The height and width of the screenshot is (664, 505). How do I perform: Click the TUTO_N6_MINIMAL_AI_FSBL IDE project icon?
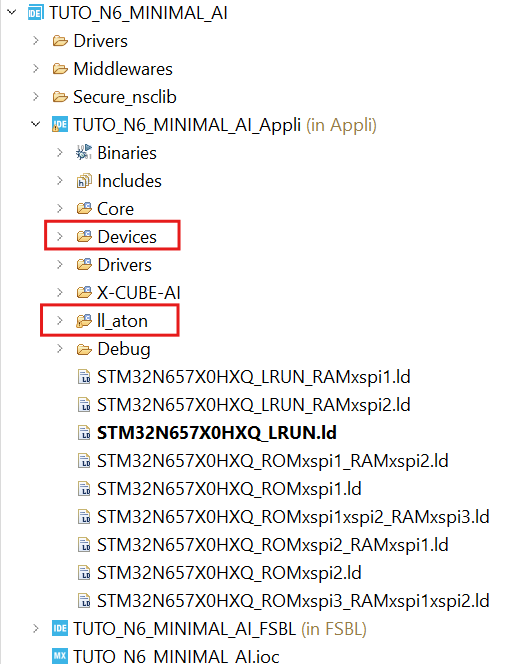(60, 628)
